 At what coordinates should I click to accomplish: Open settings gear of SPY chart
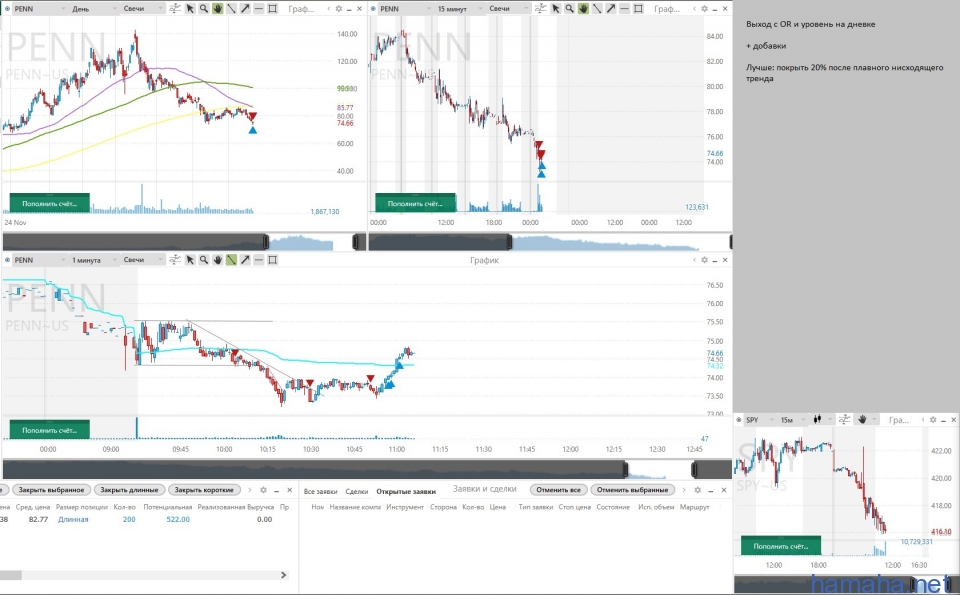(933, 419)
